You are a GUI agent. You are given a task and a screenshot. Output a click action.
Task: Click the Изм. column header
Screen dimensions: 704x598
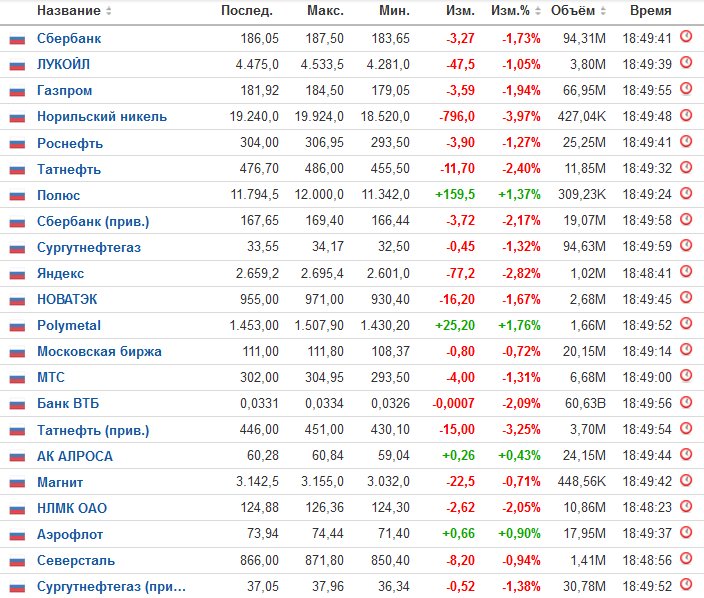point(461,10)
